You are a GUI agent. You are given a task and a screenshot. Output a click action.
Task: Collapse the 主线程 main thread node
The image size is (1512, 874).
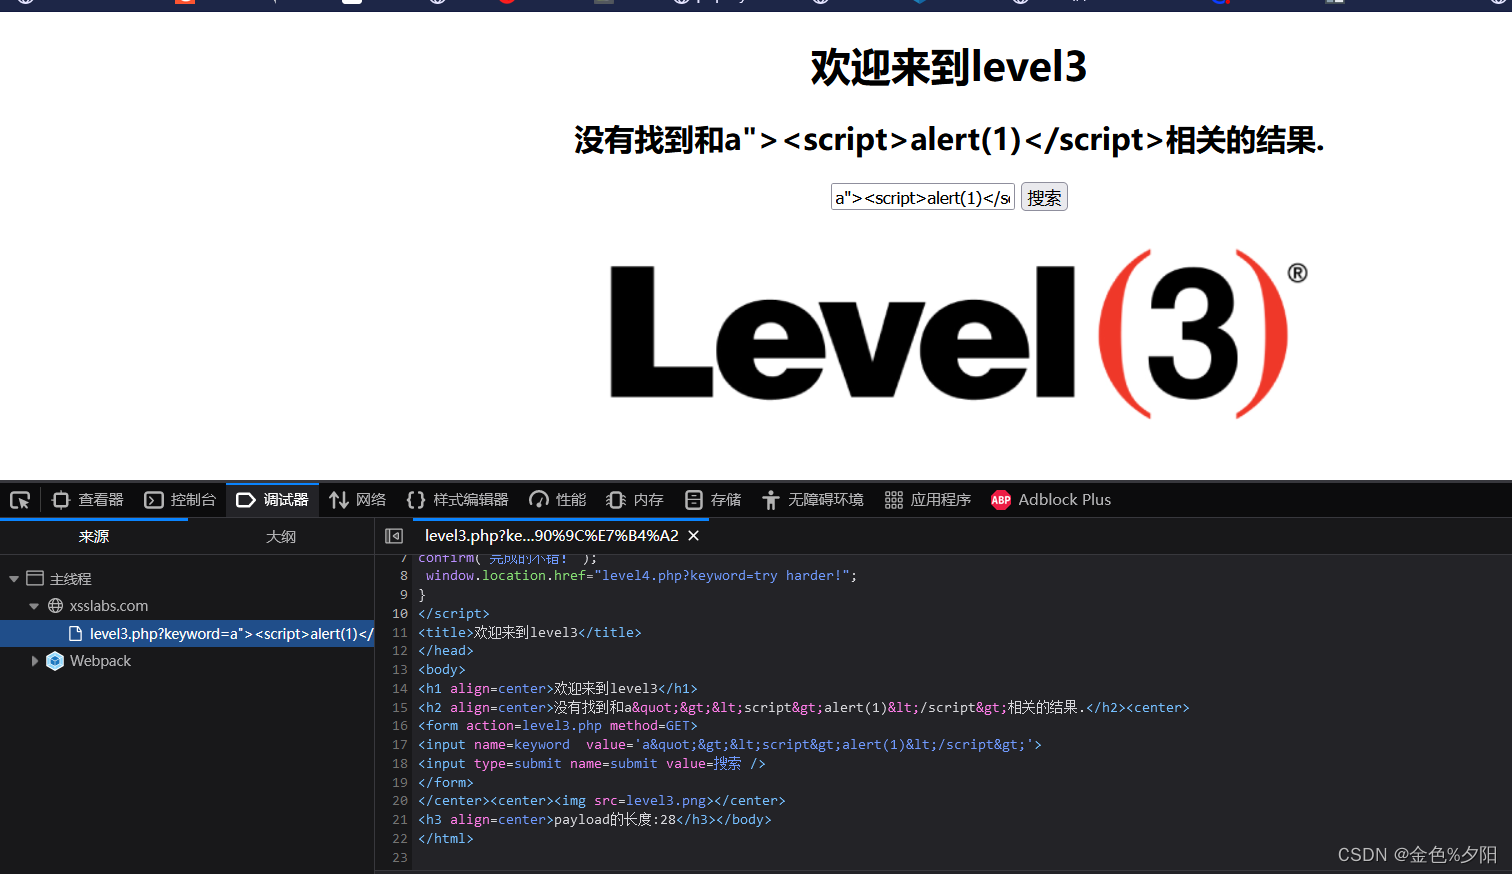coord(14,579)
